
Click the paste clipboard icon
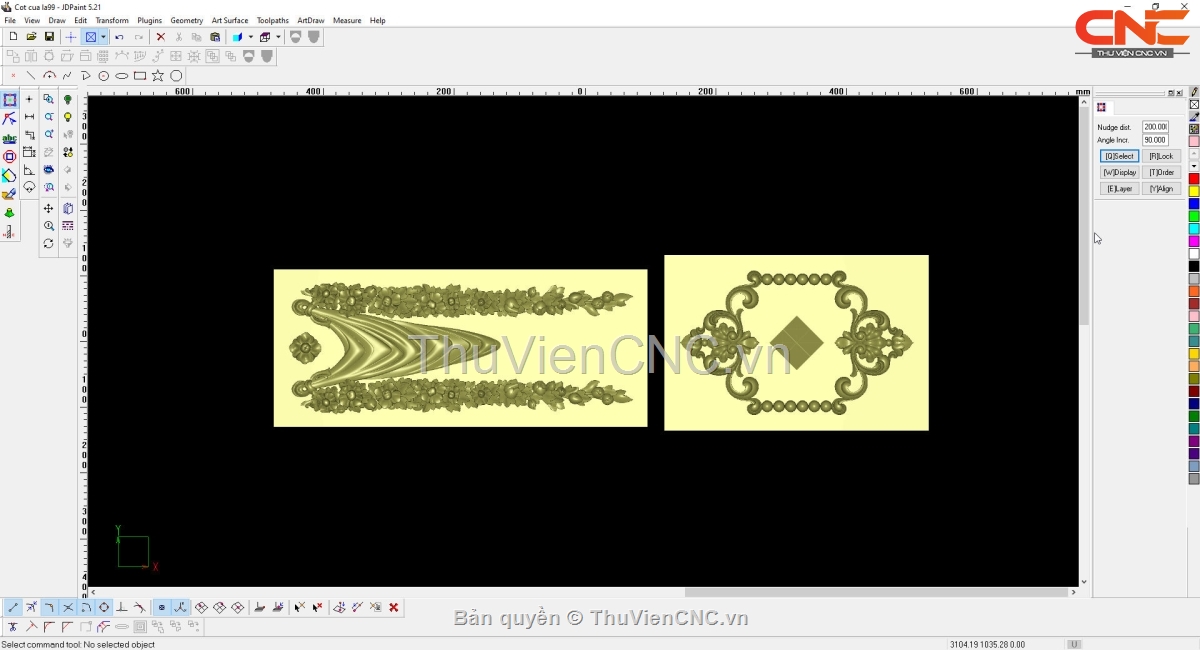click(x=215, y=37)
